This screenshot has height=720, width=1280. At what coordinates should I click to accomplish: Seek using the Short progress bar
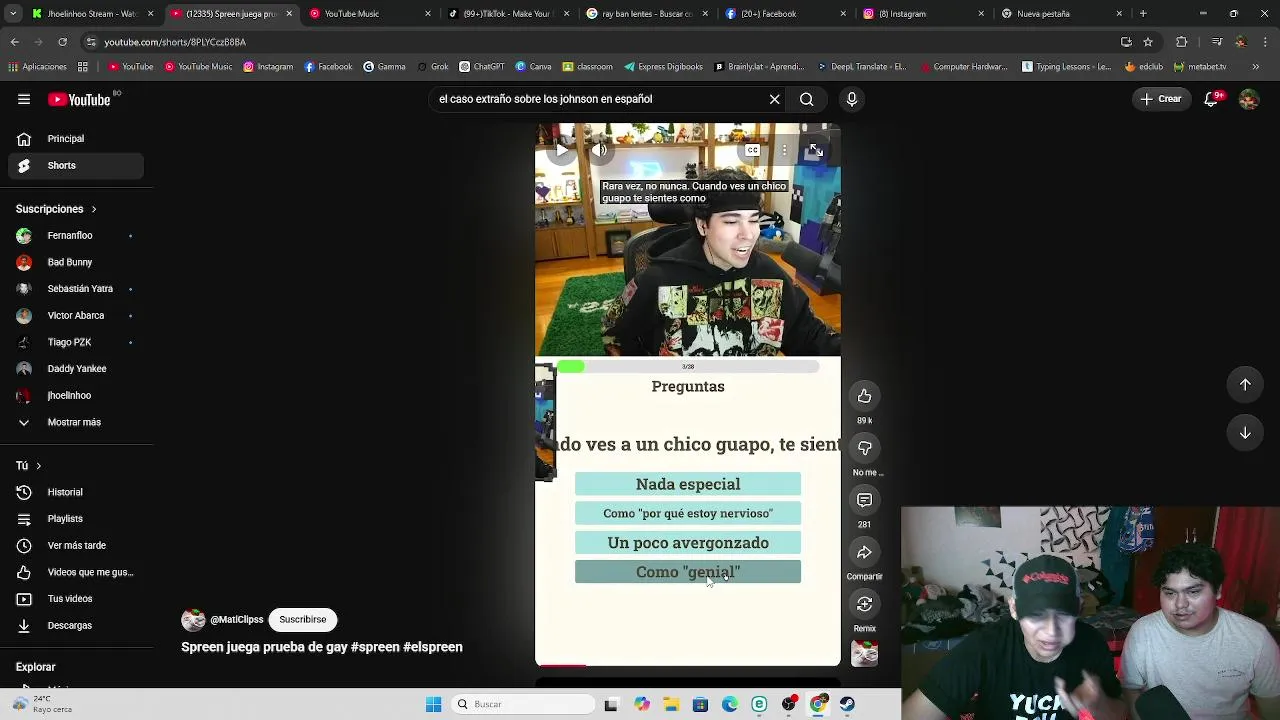pos(688,665)
